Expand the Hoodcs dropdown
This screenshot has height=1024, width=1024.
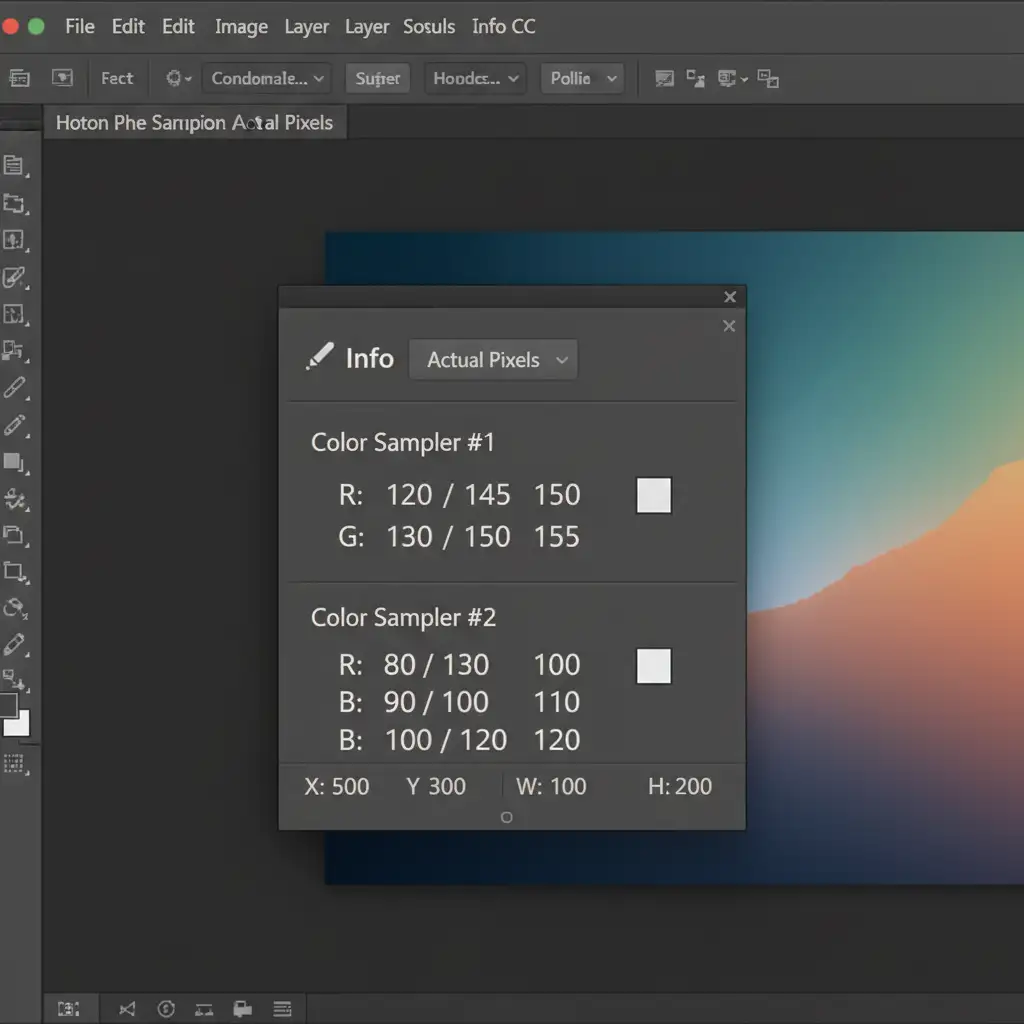pos(475,78)
